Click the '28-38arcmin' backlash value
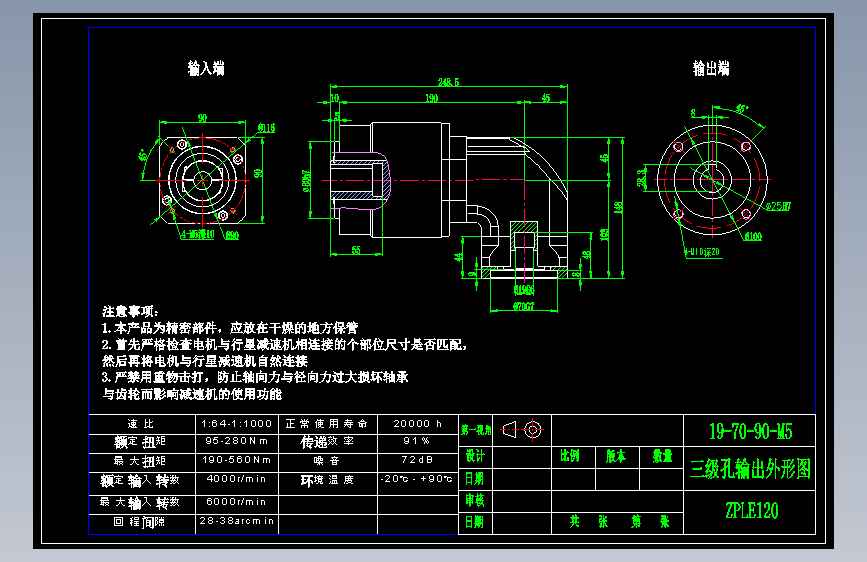This screenshot has width=867, height=562. pos(237,521)
